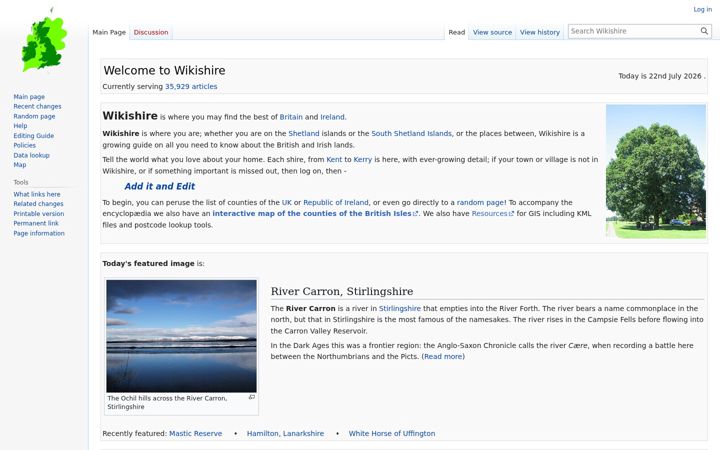Open the Resources external link
Viewport: 720px width, 450px height.
[492, 214]
